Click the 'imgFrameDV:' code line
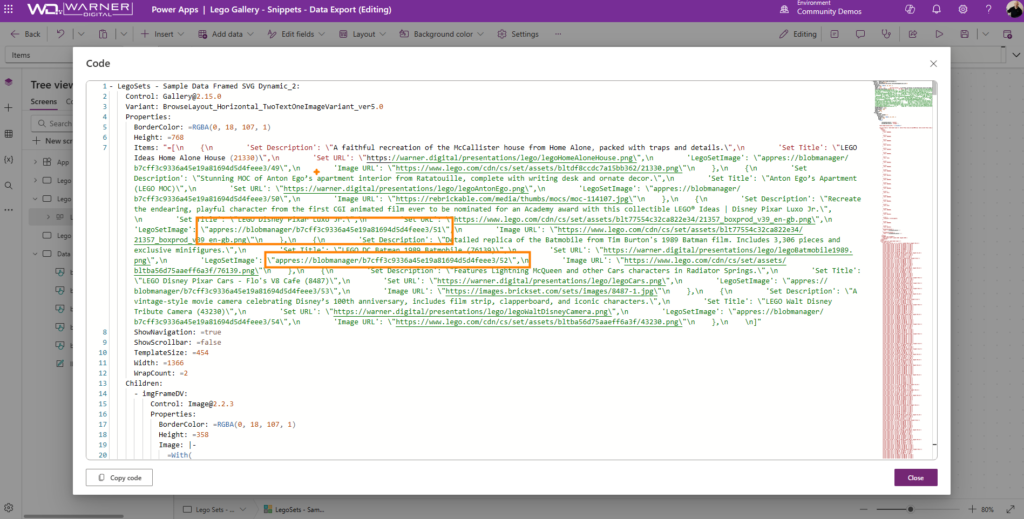The width and height of the screenshot is (1024, 519). click(165, 394)
